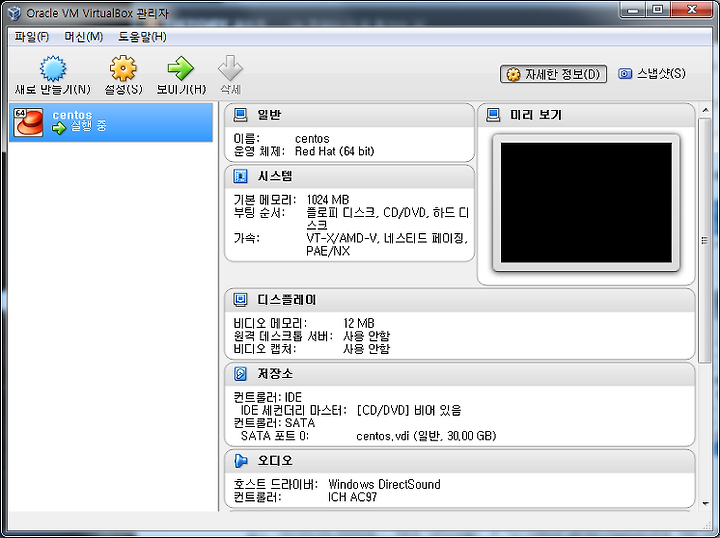The width and height of the screenshot is (720, 538).
Task: Click VT-X/AMD-V acceleration value
Action: coord(387,244)
